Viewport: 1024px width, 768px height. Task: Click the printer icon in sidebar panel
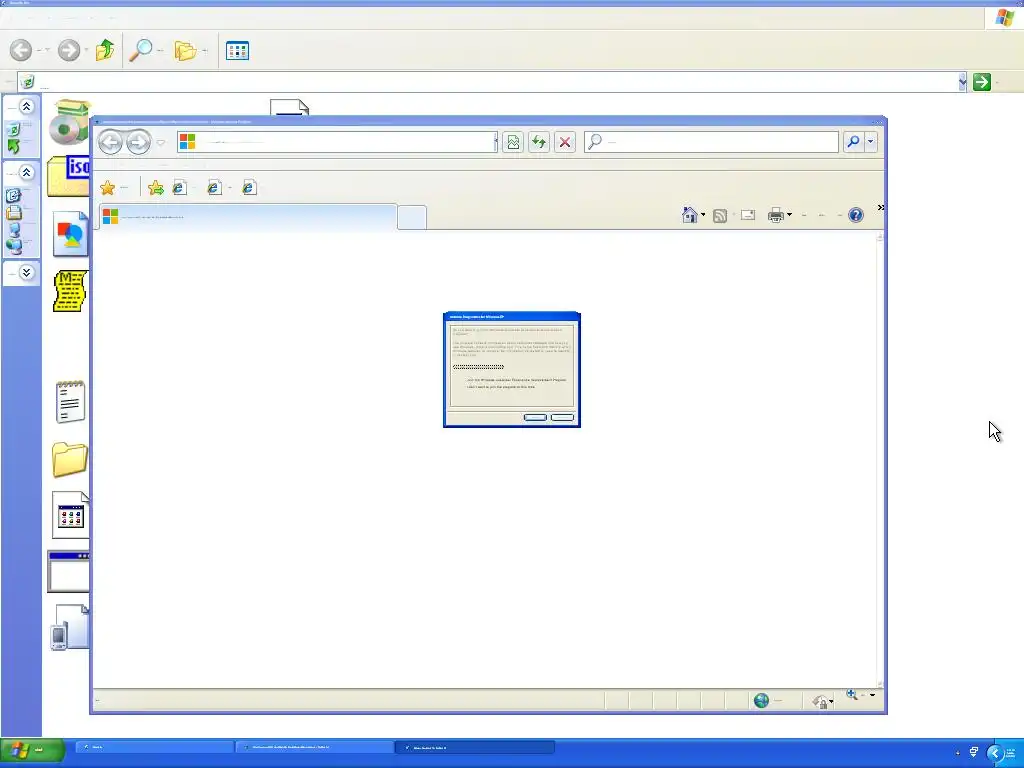14,212
